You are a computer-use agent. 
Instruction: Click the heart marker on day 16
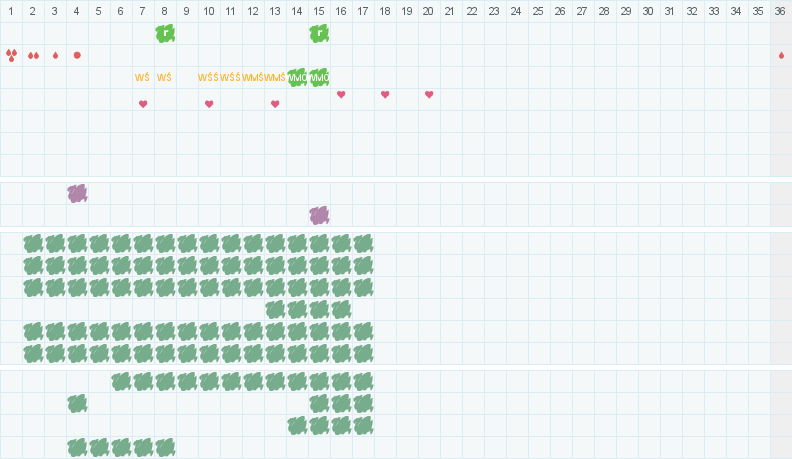(341, 94)
